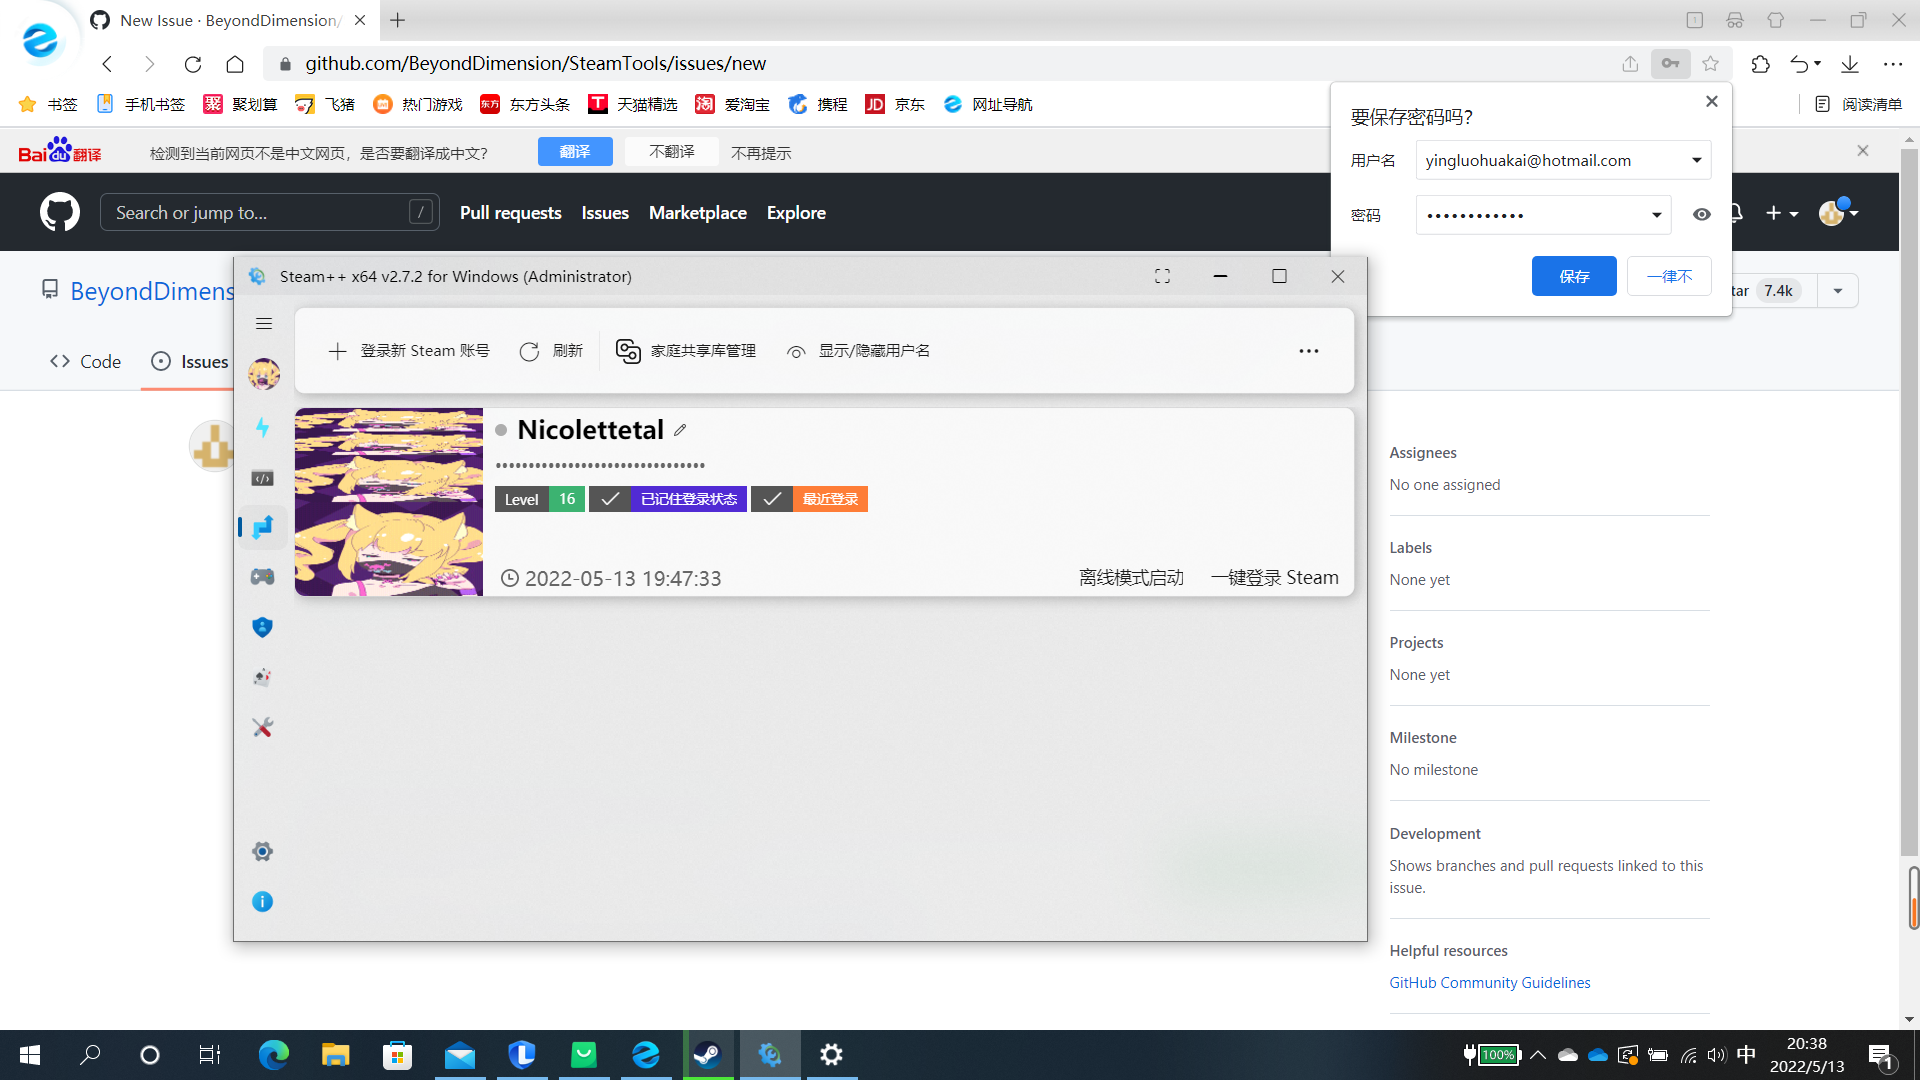The width and height of the screenshot is (1920, 1080).
Task: Close the save password popup
Action: click(1712, 102)
